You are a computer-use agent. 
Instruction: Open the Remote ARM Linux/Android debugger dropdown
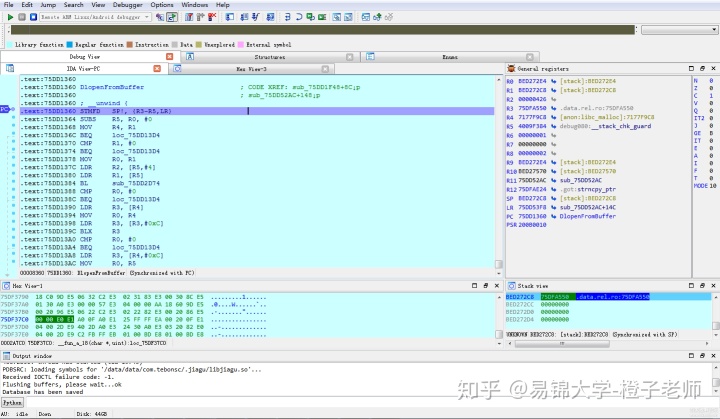pos(95,17)
